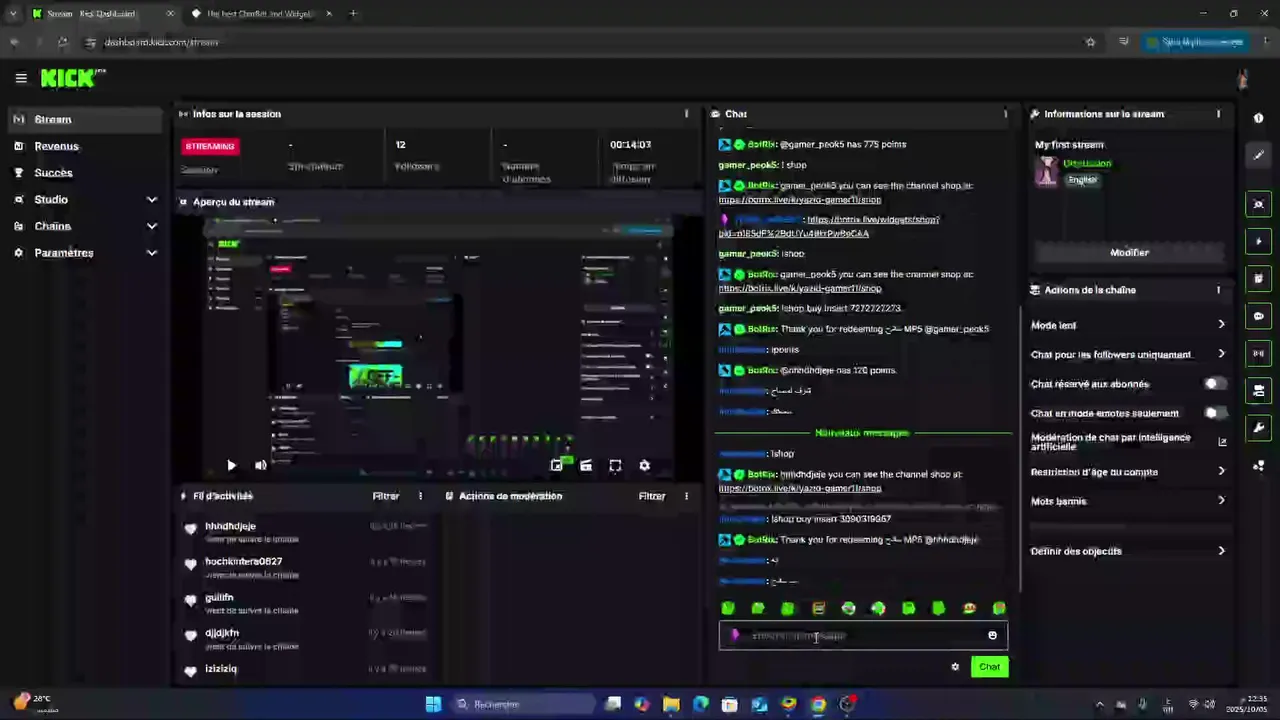Click the lightning bolt icon in right sidebar

coord(1258,241)
